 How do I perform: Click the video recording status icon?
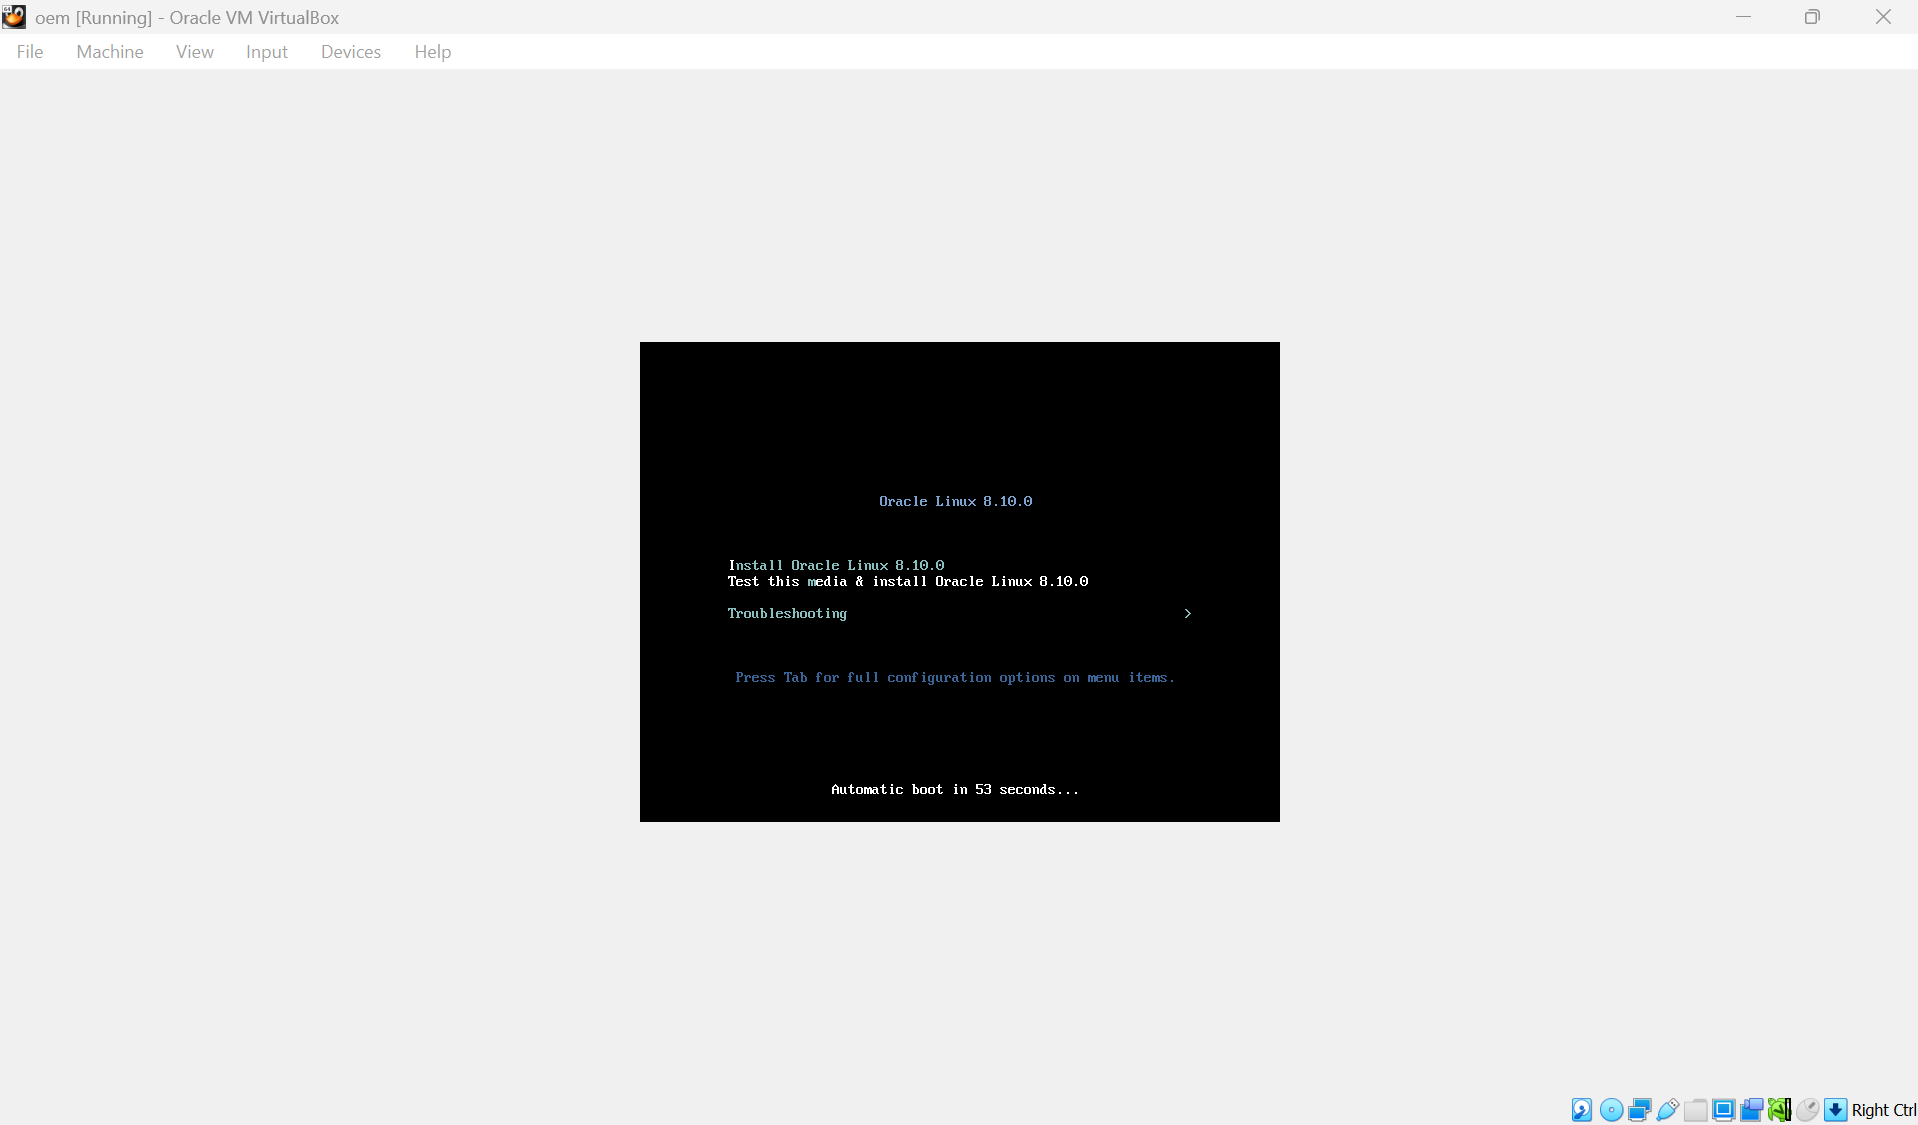click(x=1752, y=1110)
